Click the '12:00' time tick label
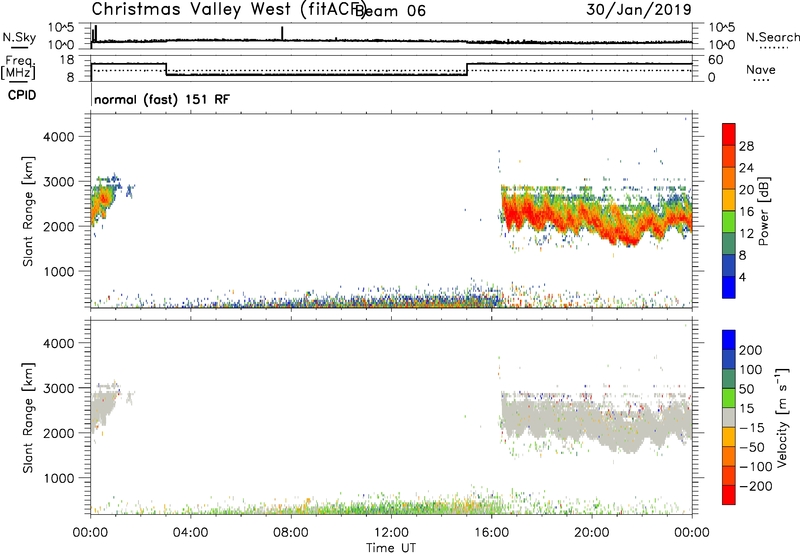Image resolution: width=800 pixels, height=554 pixels. [391, 533]
